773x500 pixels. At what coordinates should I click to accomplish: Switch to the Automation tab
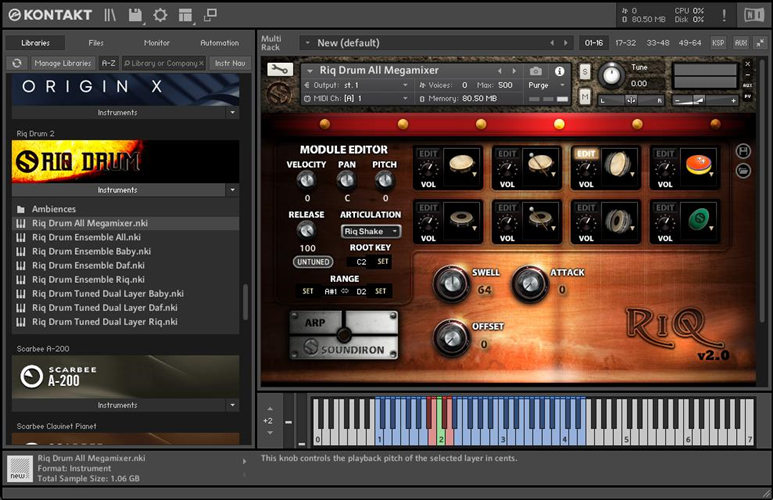(219, 43)
